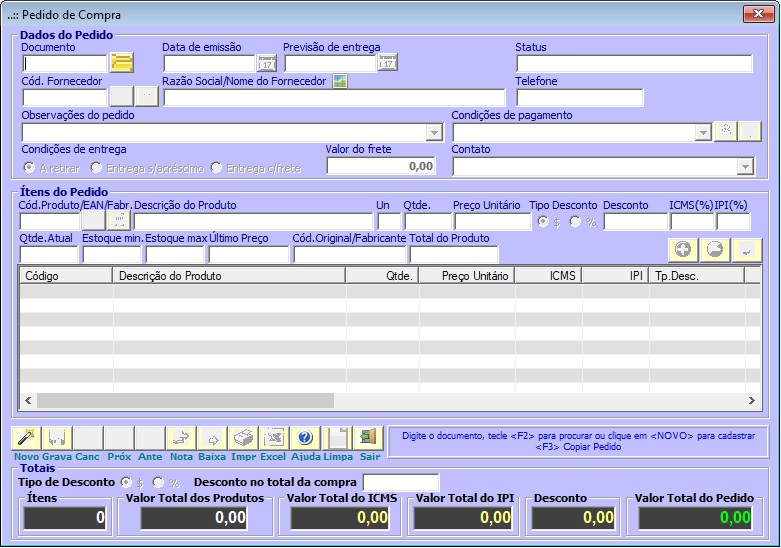
Task: Open Ajuda help question-mark icon
Action: (x=305, y=438)
